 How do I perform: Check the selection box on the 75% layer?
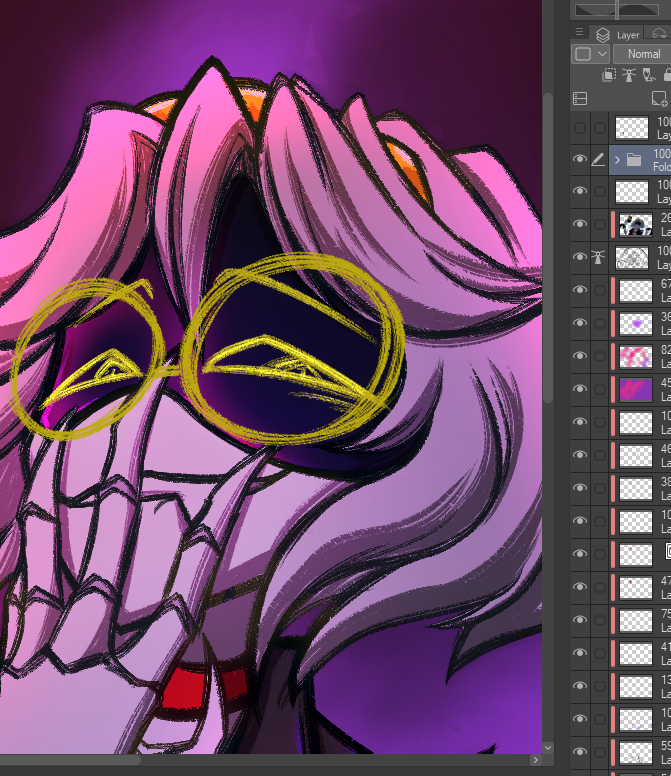[x=600, y=620]
